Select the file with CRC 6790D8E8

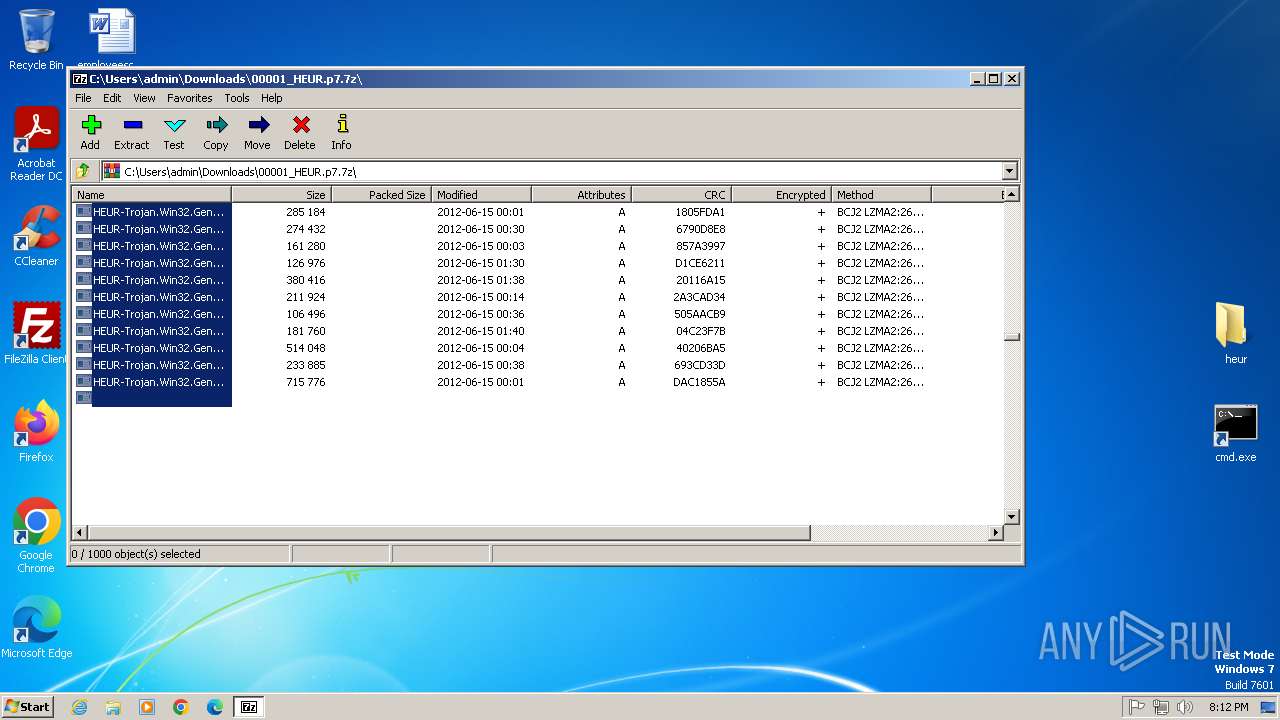538,229
